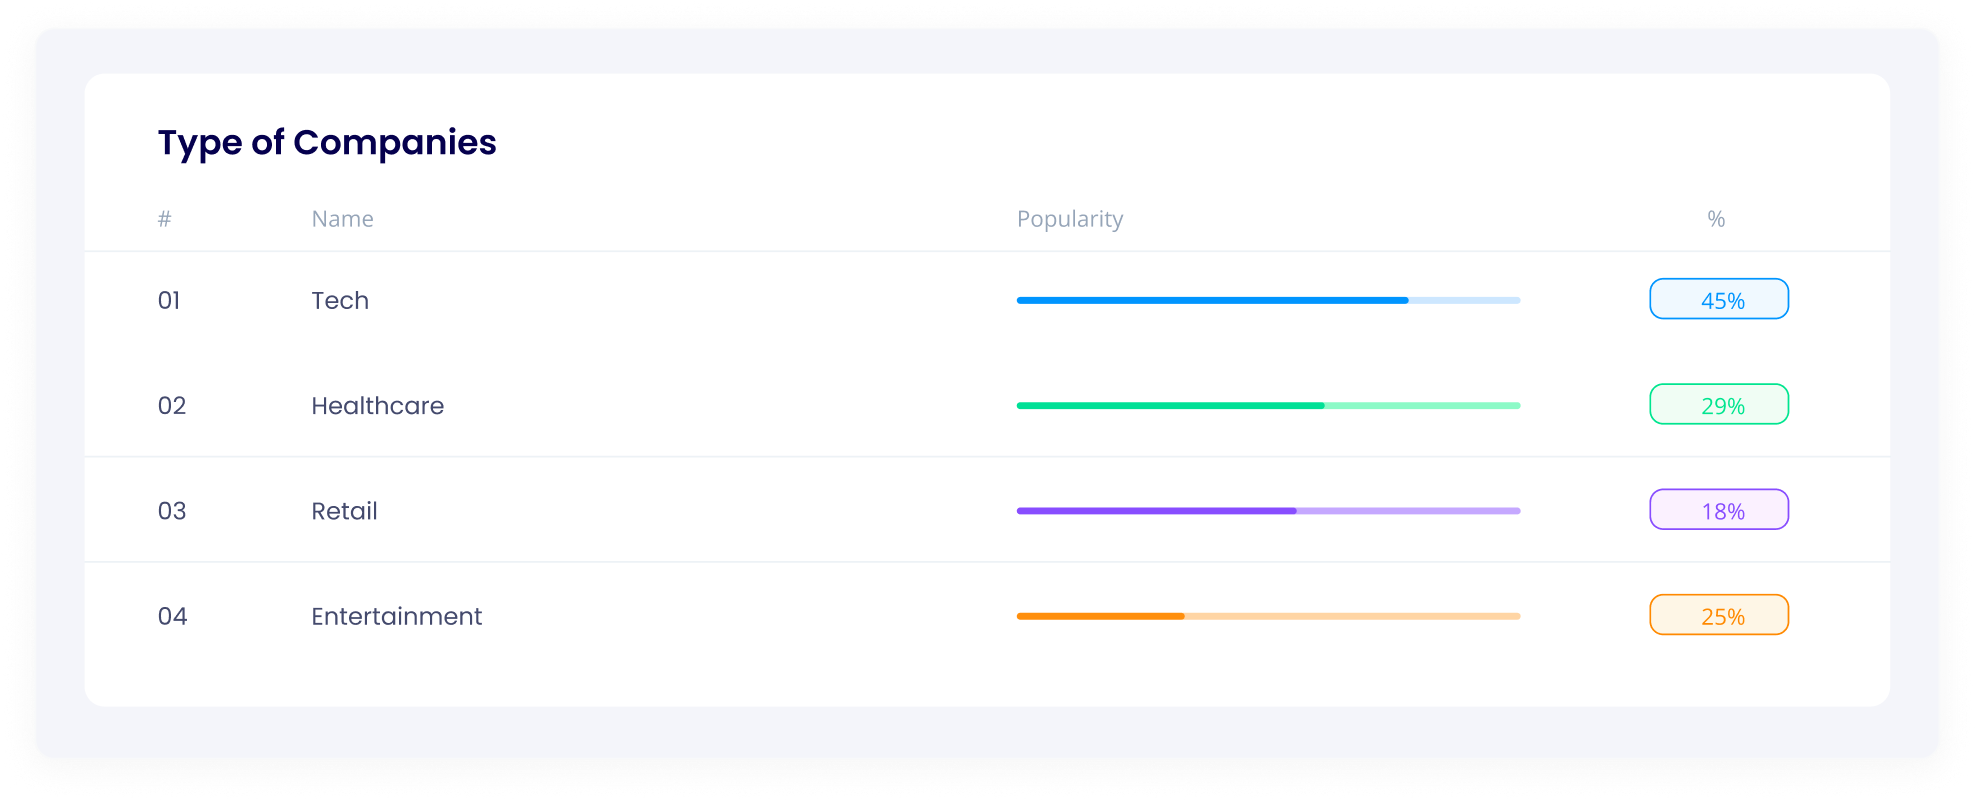1975x802 pixels.
Task: Select the Healthcare company name
Action: [378, 405]
